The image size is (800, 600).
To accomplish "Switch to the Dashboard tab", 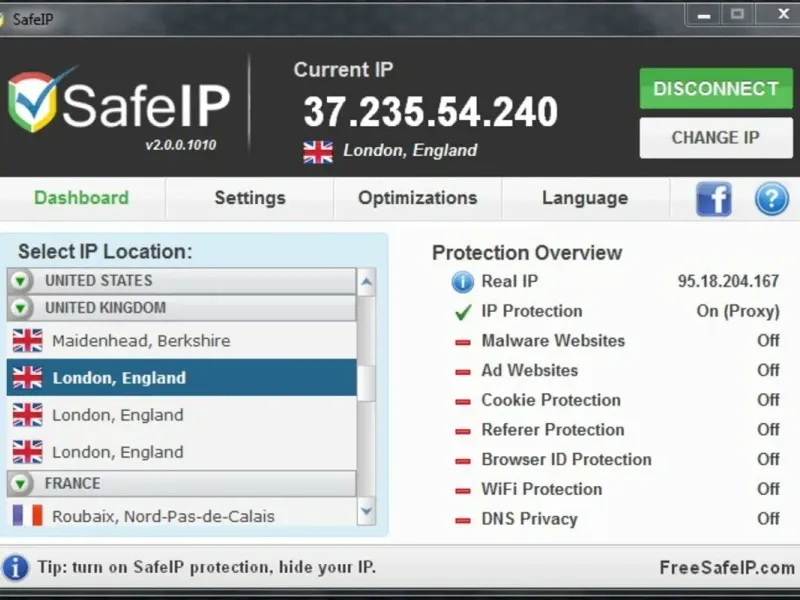I will click(x=82, y=198).
